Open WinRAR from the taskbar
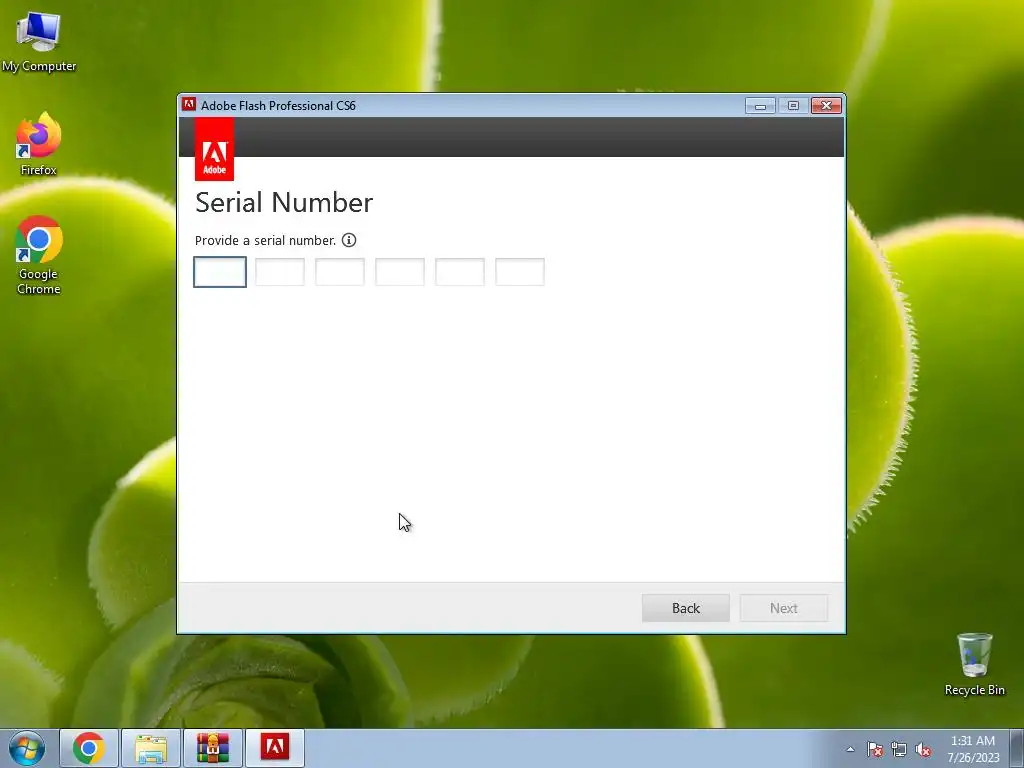This screenshot has height=768, width=1024. pos(213,748)
